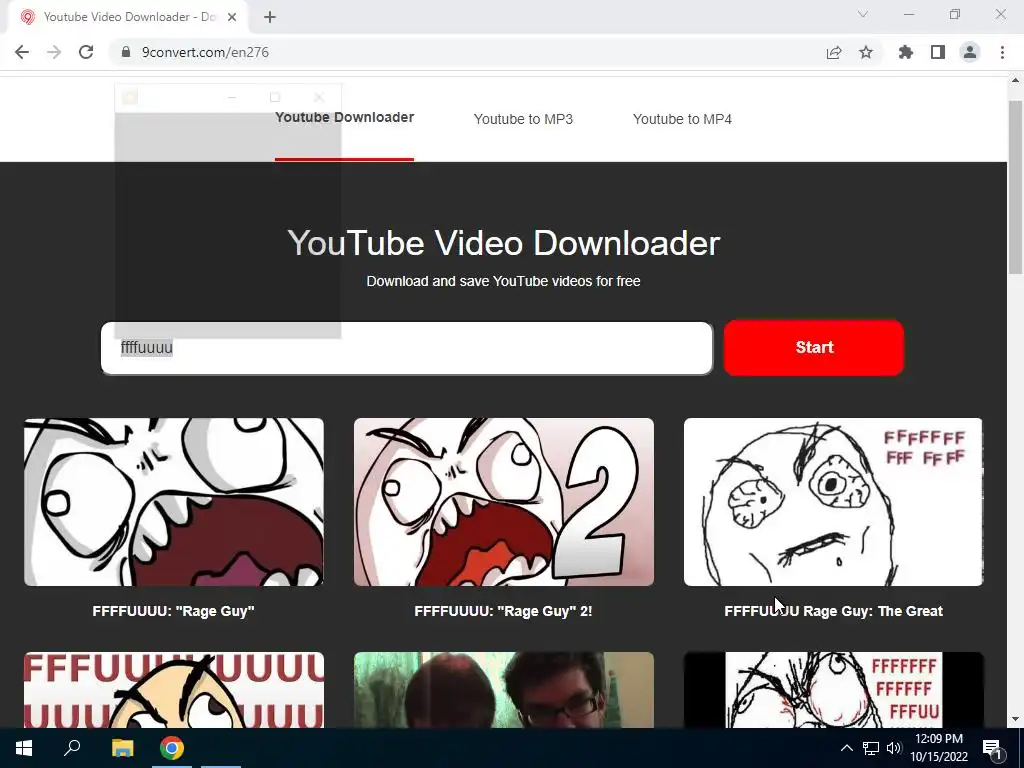Click the red Start button
The width and height of the screenshot is (1024, 768).
pyautogui.click(x=814, y=347)
